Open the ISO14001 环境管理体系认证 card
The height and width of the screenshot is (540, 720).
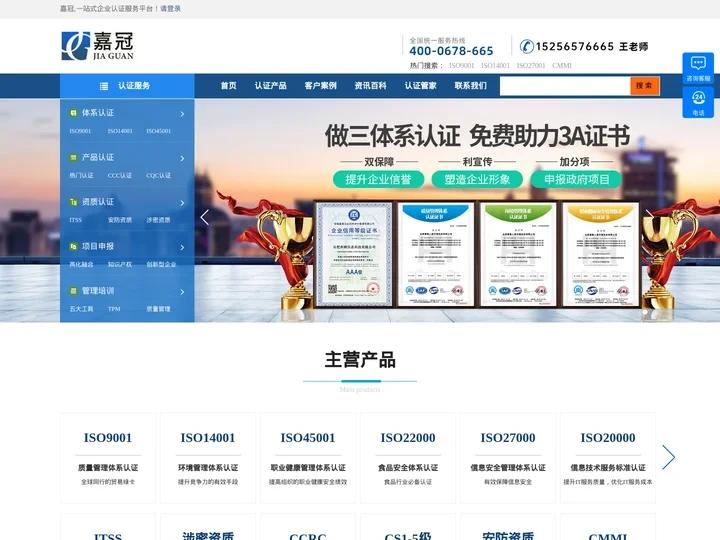[x=208, y=458]
